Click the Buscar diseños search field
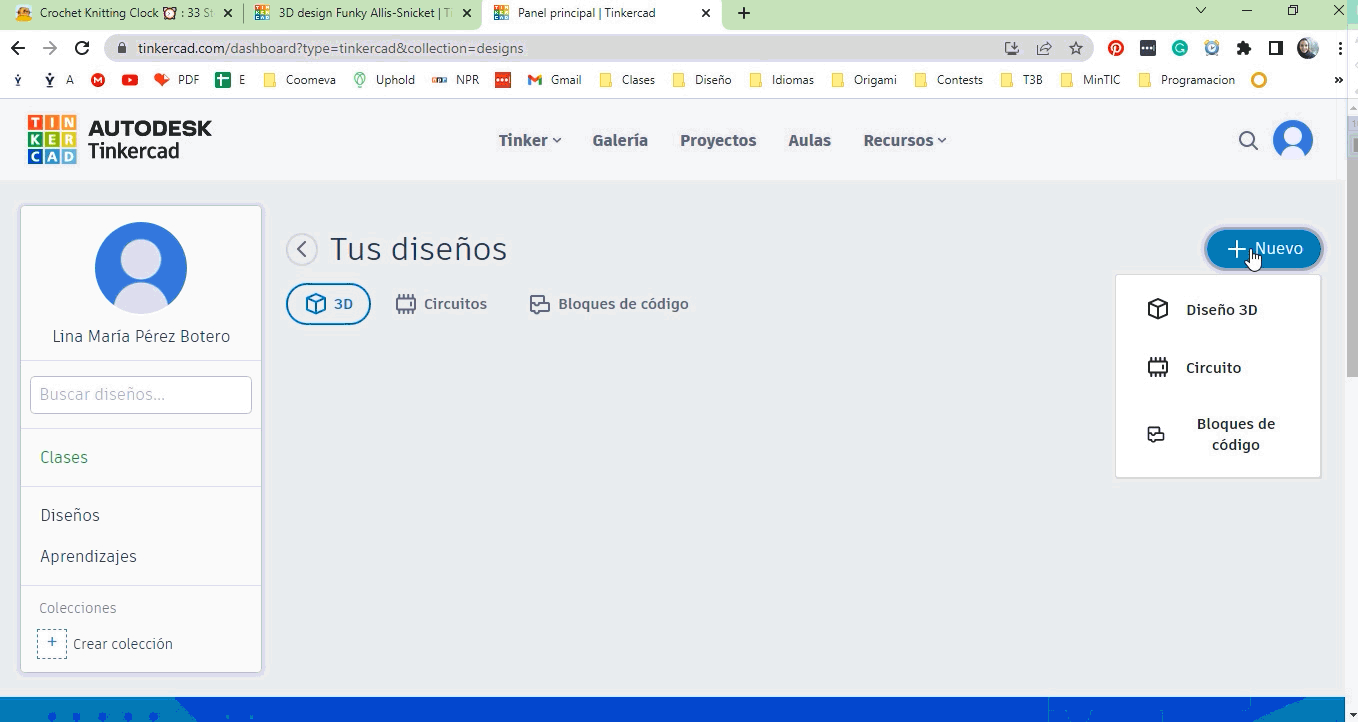The width and height of the screenshot is (1358, 722). click(x=140, y=394)
